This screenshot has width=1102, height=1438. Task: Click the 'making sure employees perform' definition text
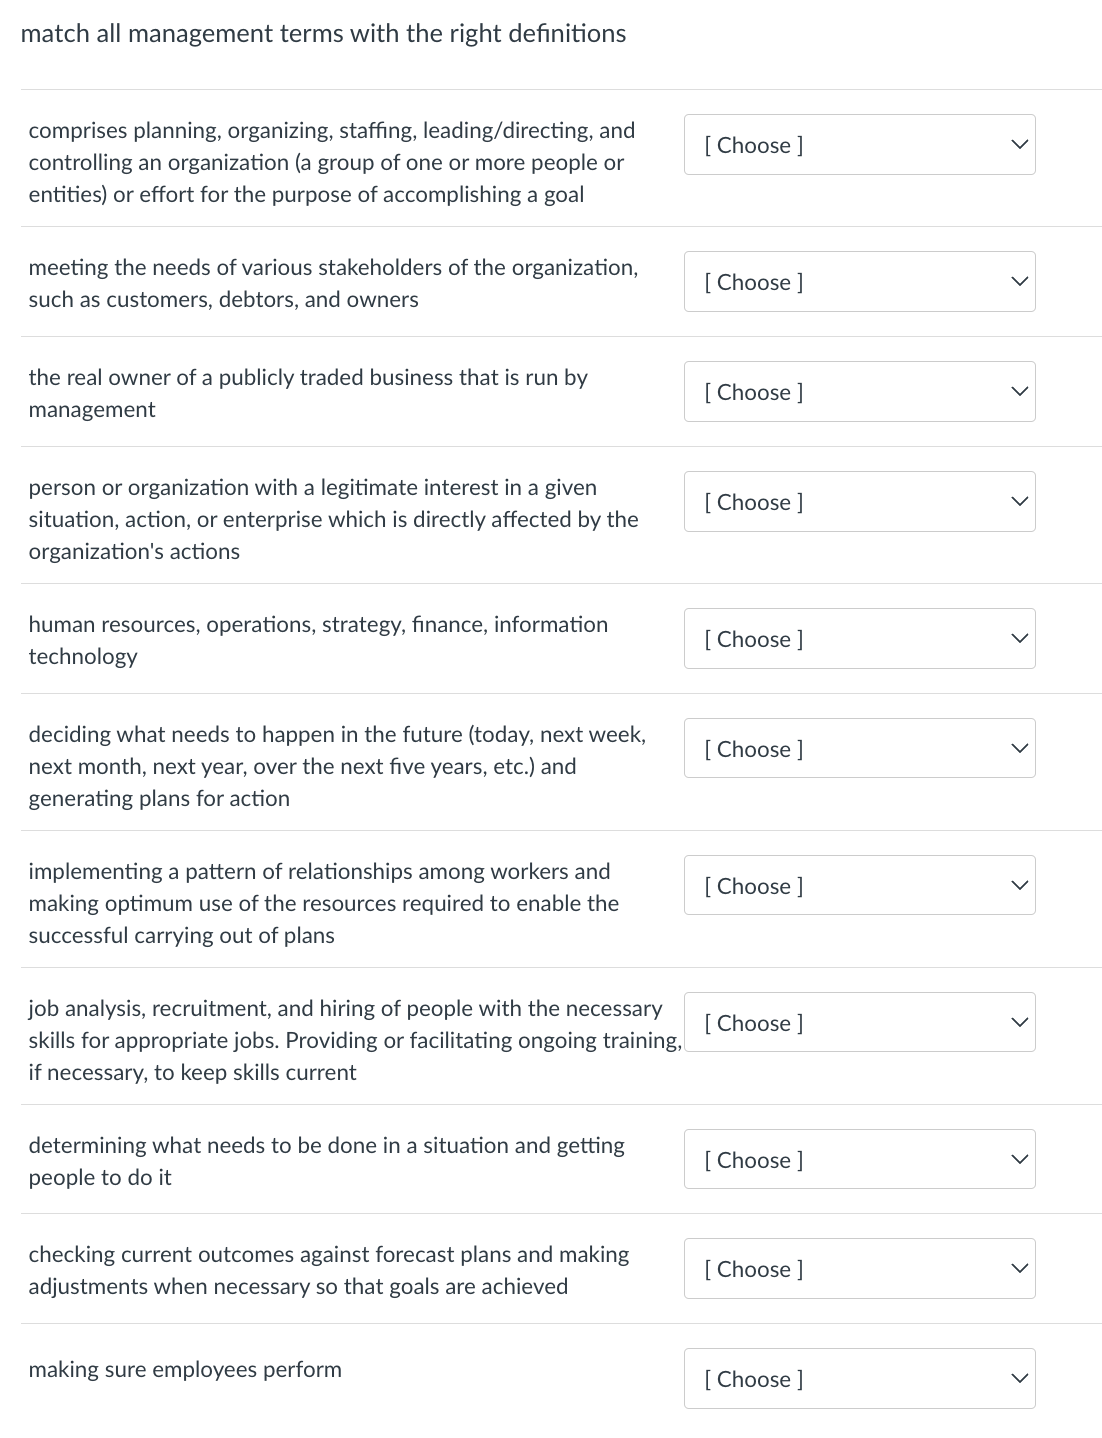click(185, 1370)
